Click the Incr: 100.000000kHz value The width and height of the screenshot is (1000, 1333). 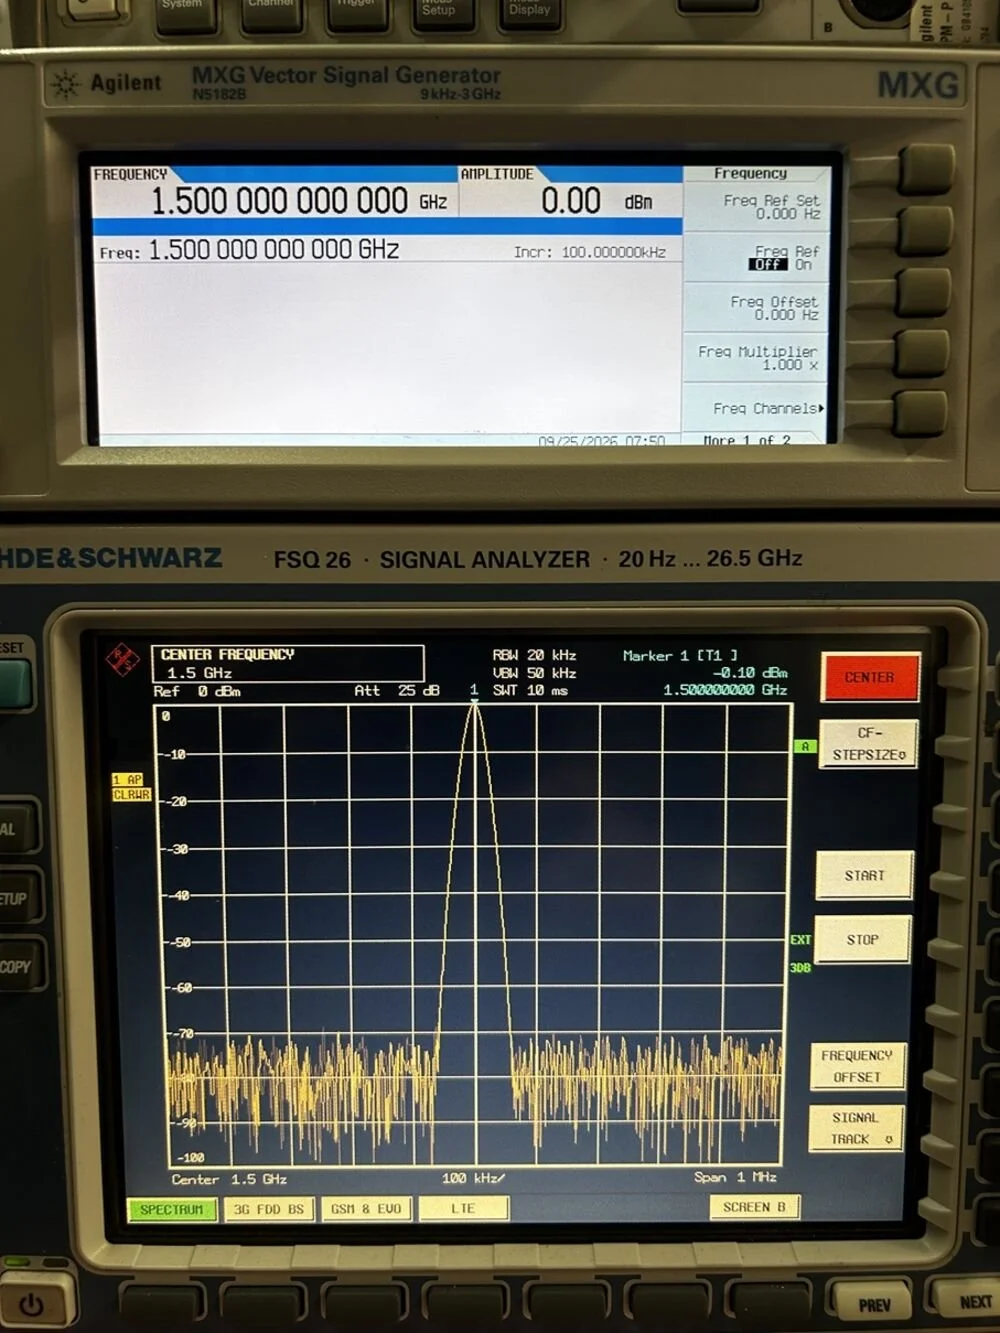[x=589, y=252]
